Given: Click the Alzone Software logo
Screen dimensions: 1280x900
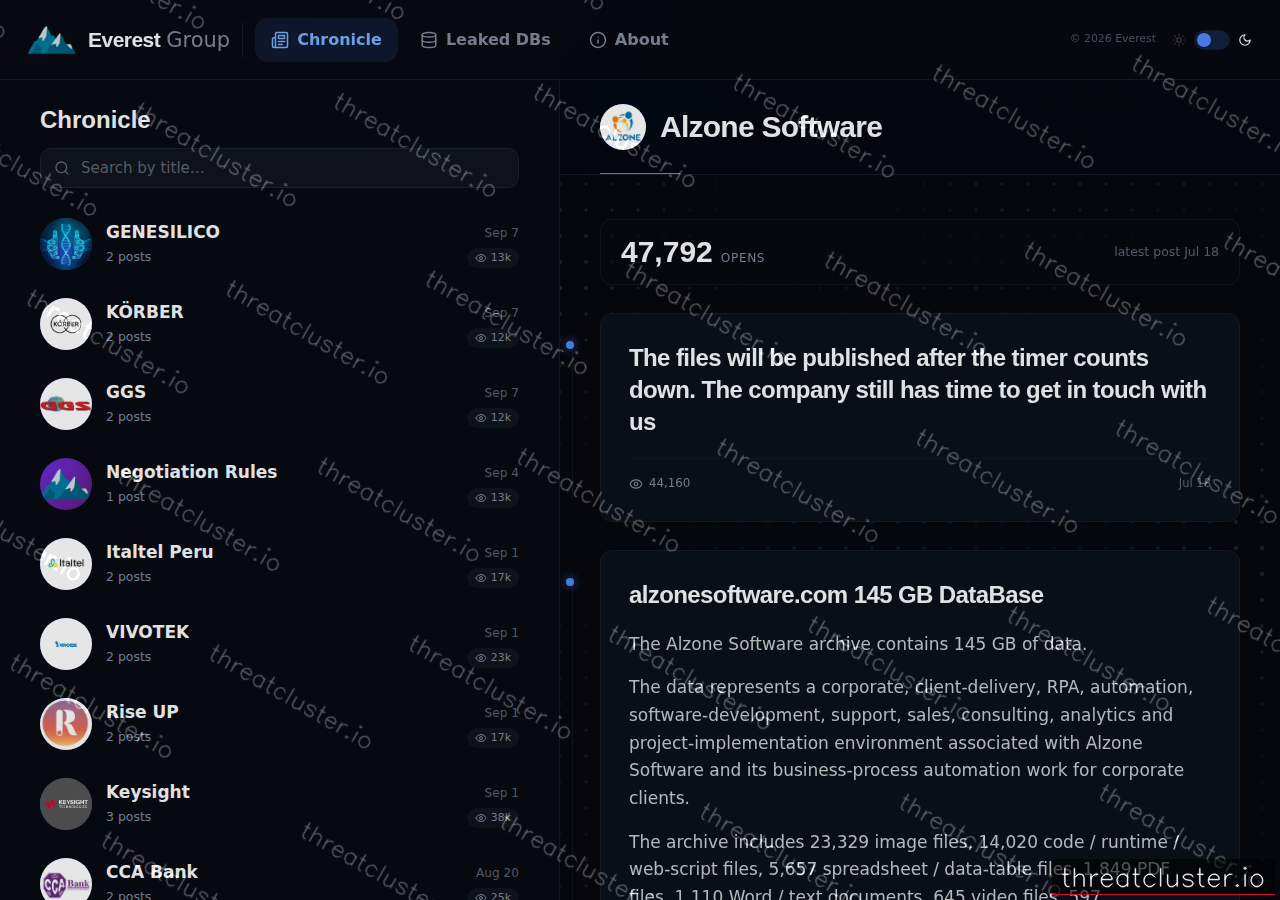Looking at the screenshot, I should point(623,127).
